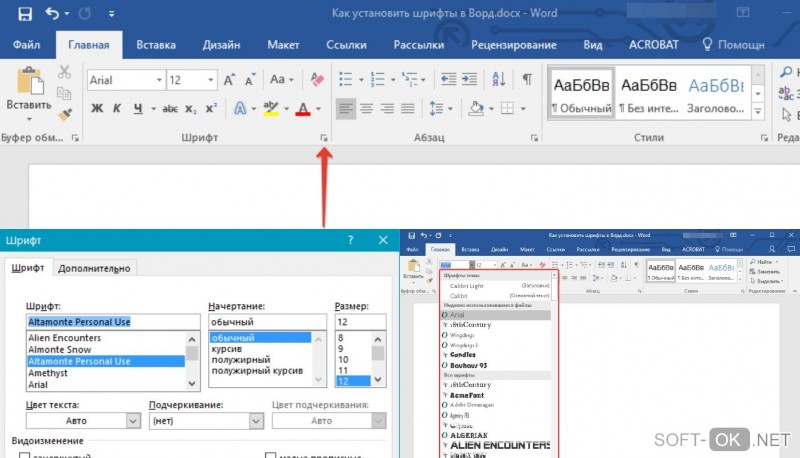This screenshot has height=458, width=800.
Task: Open the underline style dropdown arrow
Action: tap(153, 109)
